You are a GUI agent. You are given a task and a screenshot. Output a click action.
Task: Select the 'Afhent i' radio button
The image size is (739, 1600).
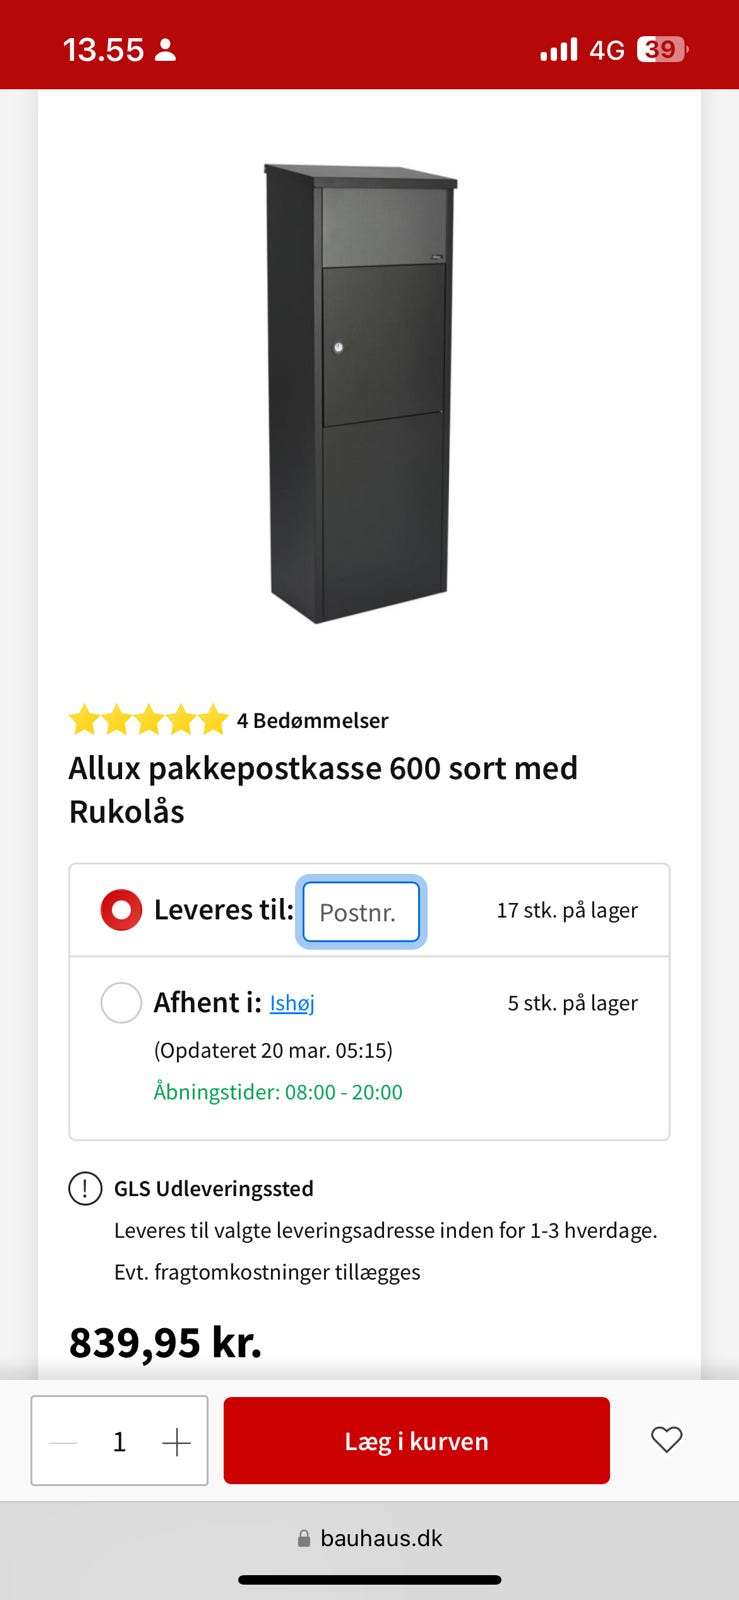point(121,1002)
